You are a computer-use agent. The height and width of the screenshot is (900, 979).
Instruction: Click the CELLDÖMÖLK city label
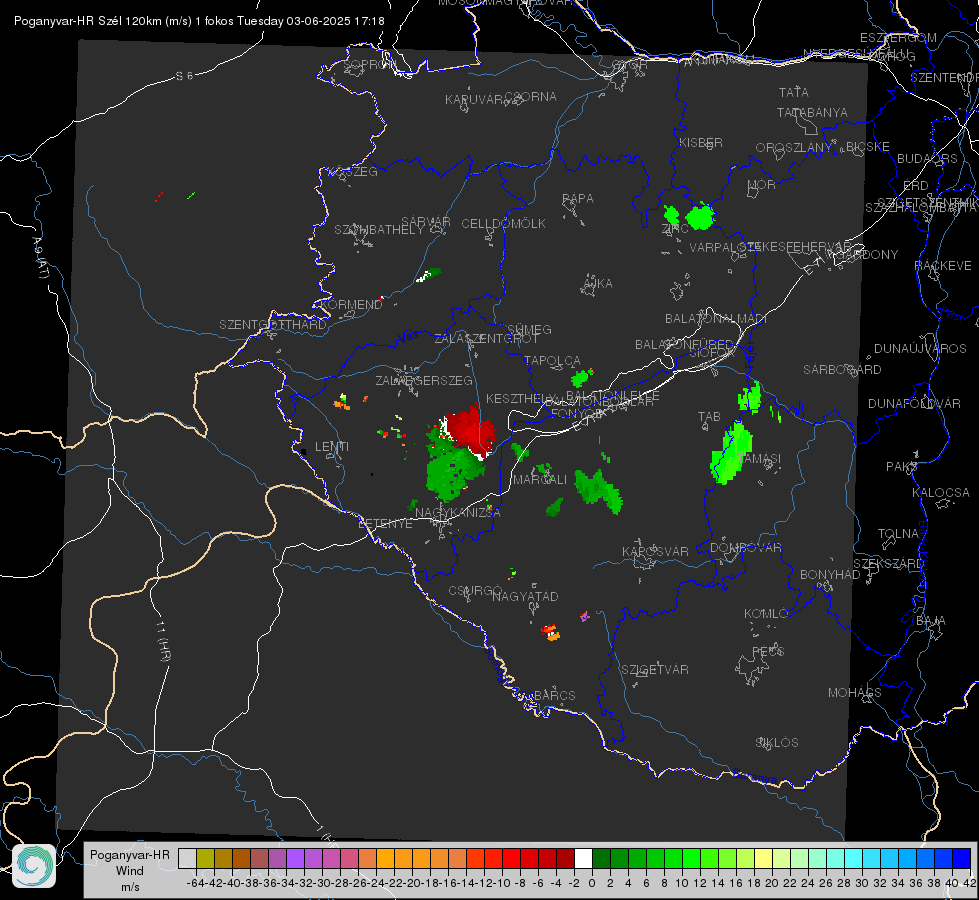click(504, 224)
